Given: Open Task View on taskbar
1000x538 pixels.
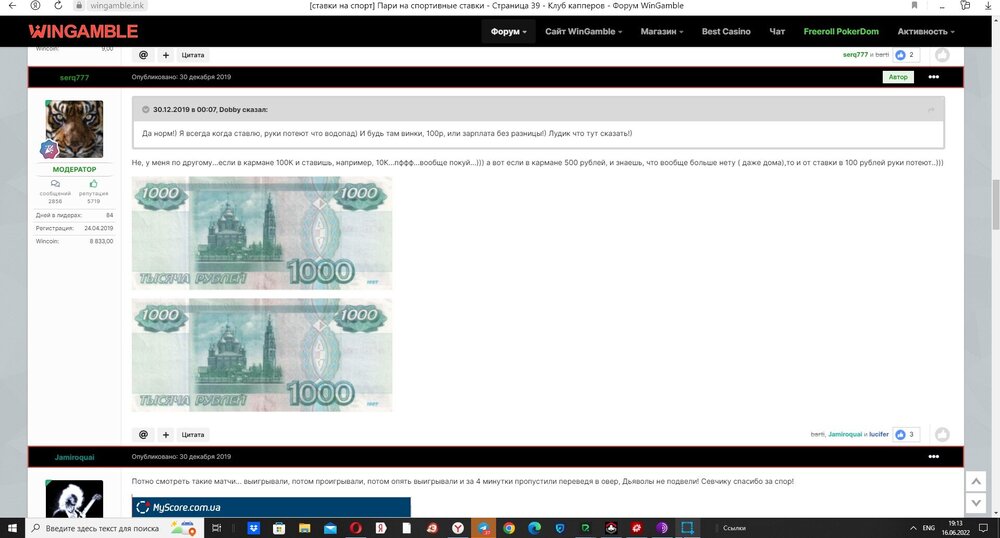Looking at the screenshot, I should coord(216,528).
